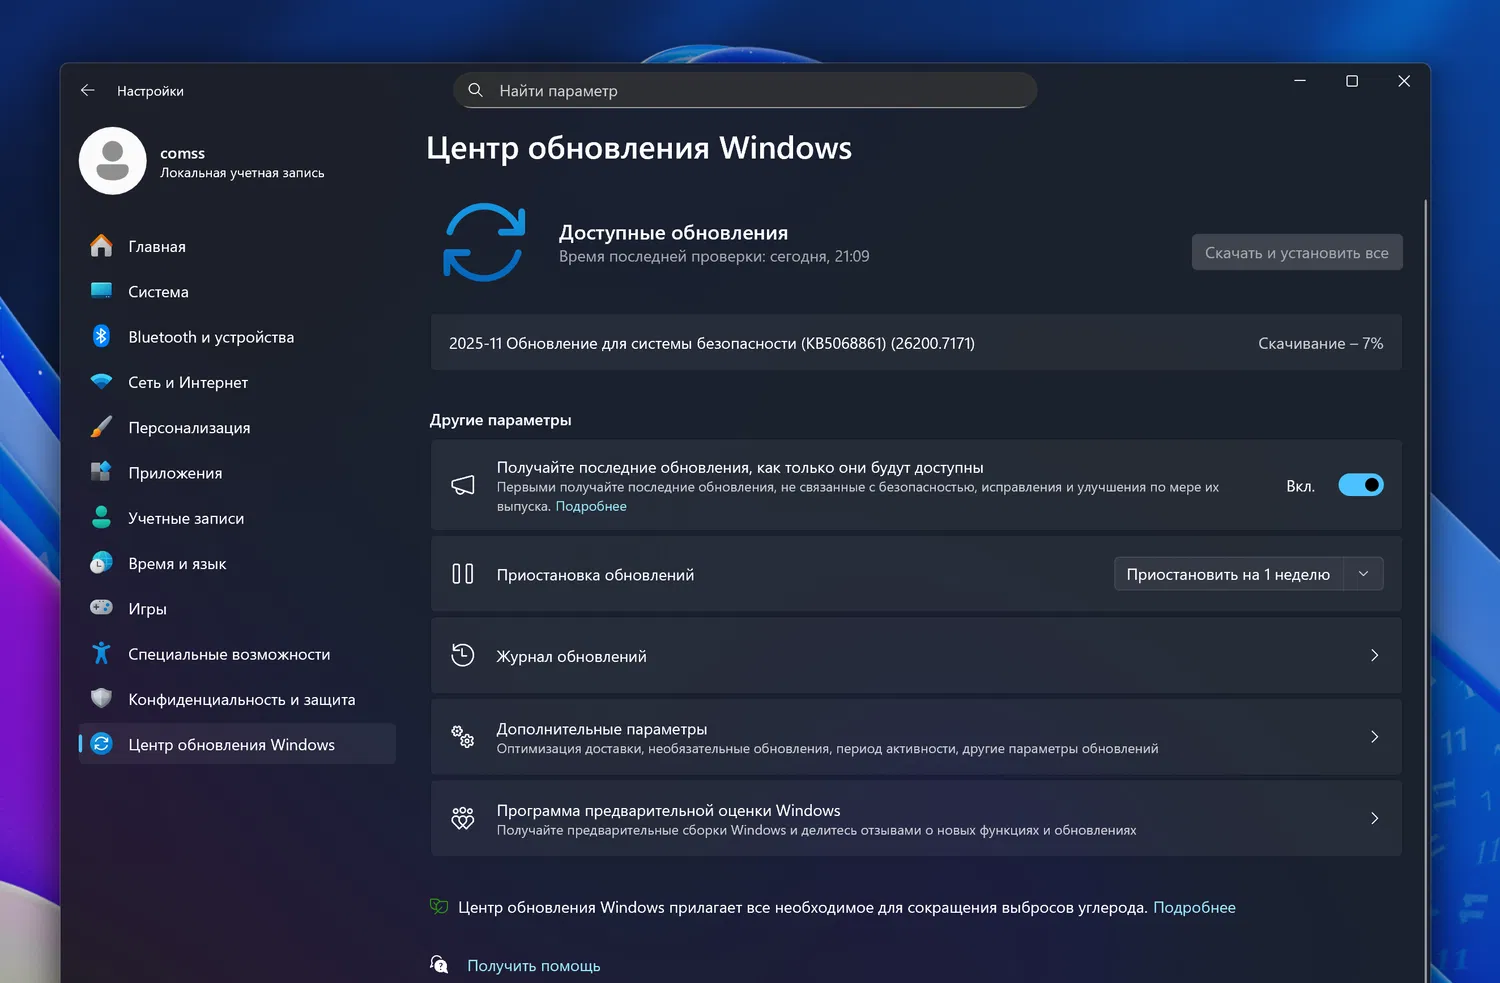Click Скачать и установить все button

click(1297, 252)
